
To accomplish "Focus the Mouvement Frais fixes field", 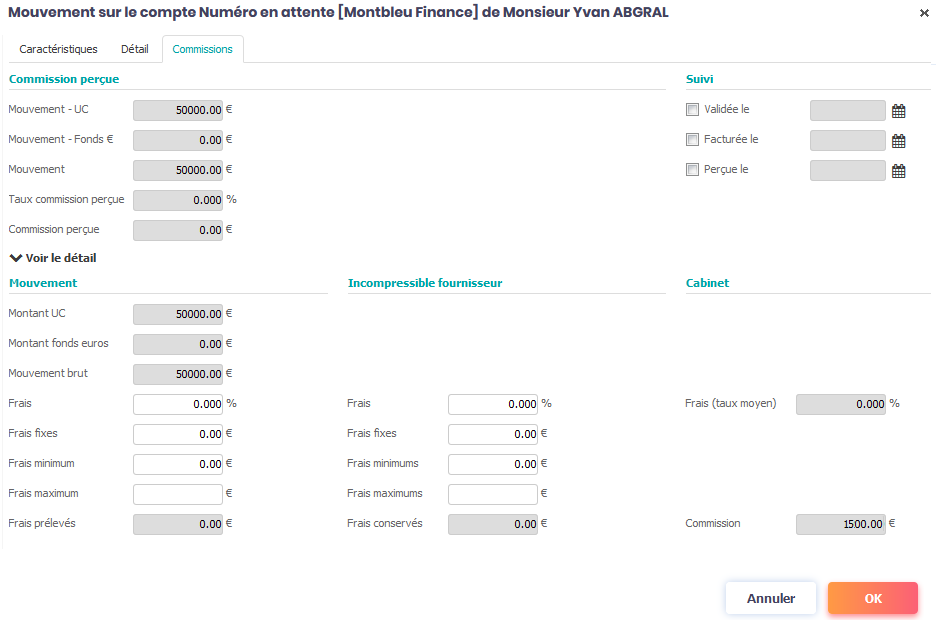I will coord(177,434).
